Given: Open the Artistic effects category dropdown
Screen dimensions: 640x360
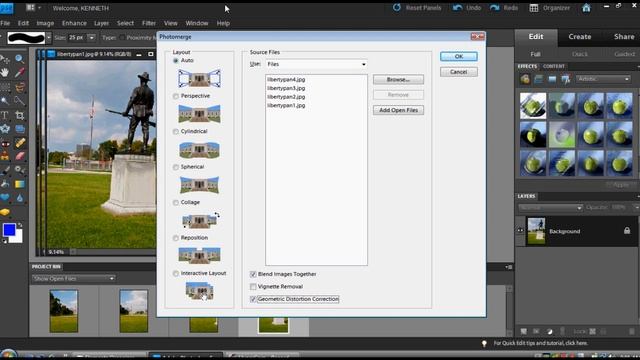Looking at the screenshot, I should pyautogui.click(x=603, y=79).
